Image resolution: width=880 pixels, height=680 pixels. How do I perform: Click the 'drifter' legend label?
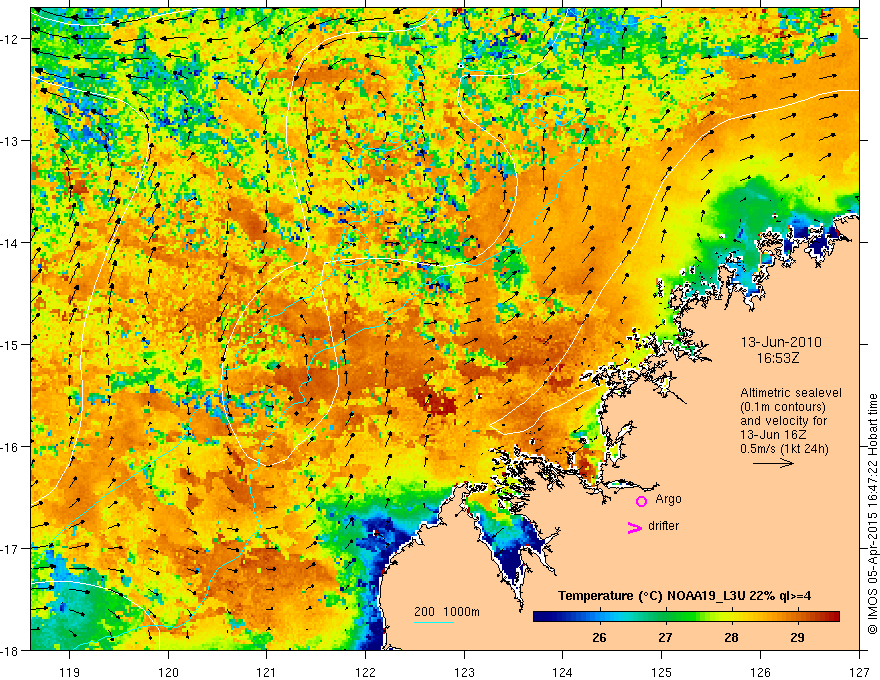click(663, 526)
